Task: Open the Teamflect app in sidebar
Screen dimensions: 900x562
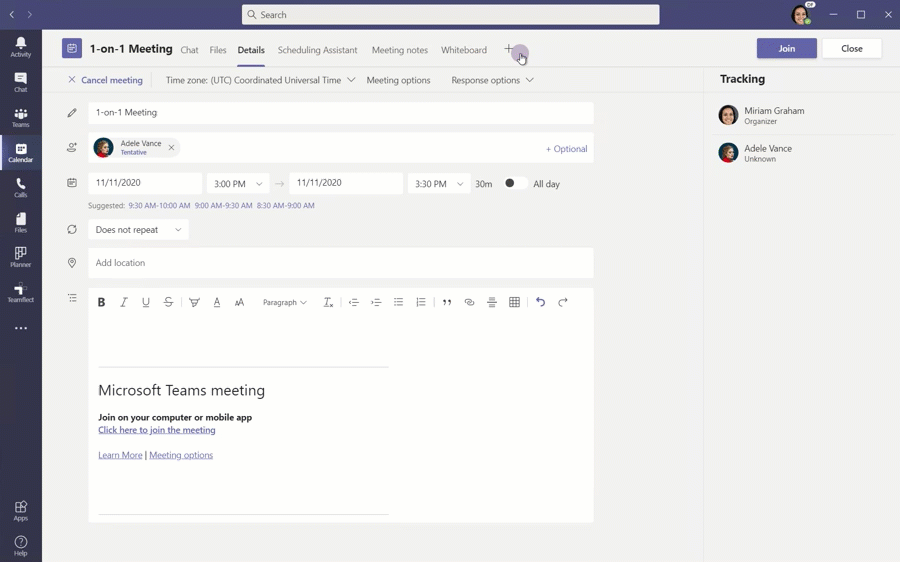Action: [x=21, y=292]
